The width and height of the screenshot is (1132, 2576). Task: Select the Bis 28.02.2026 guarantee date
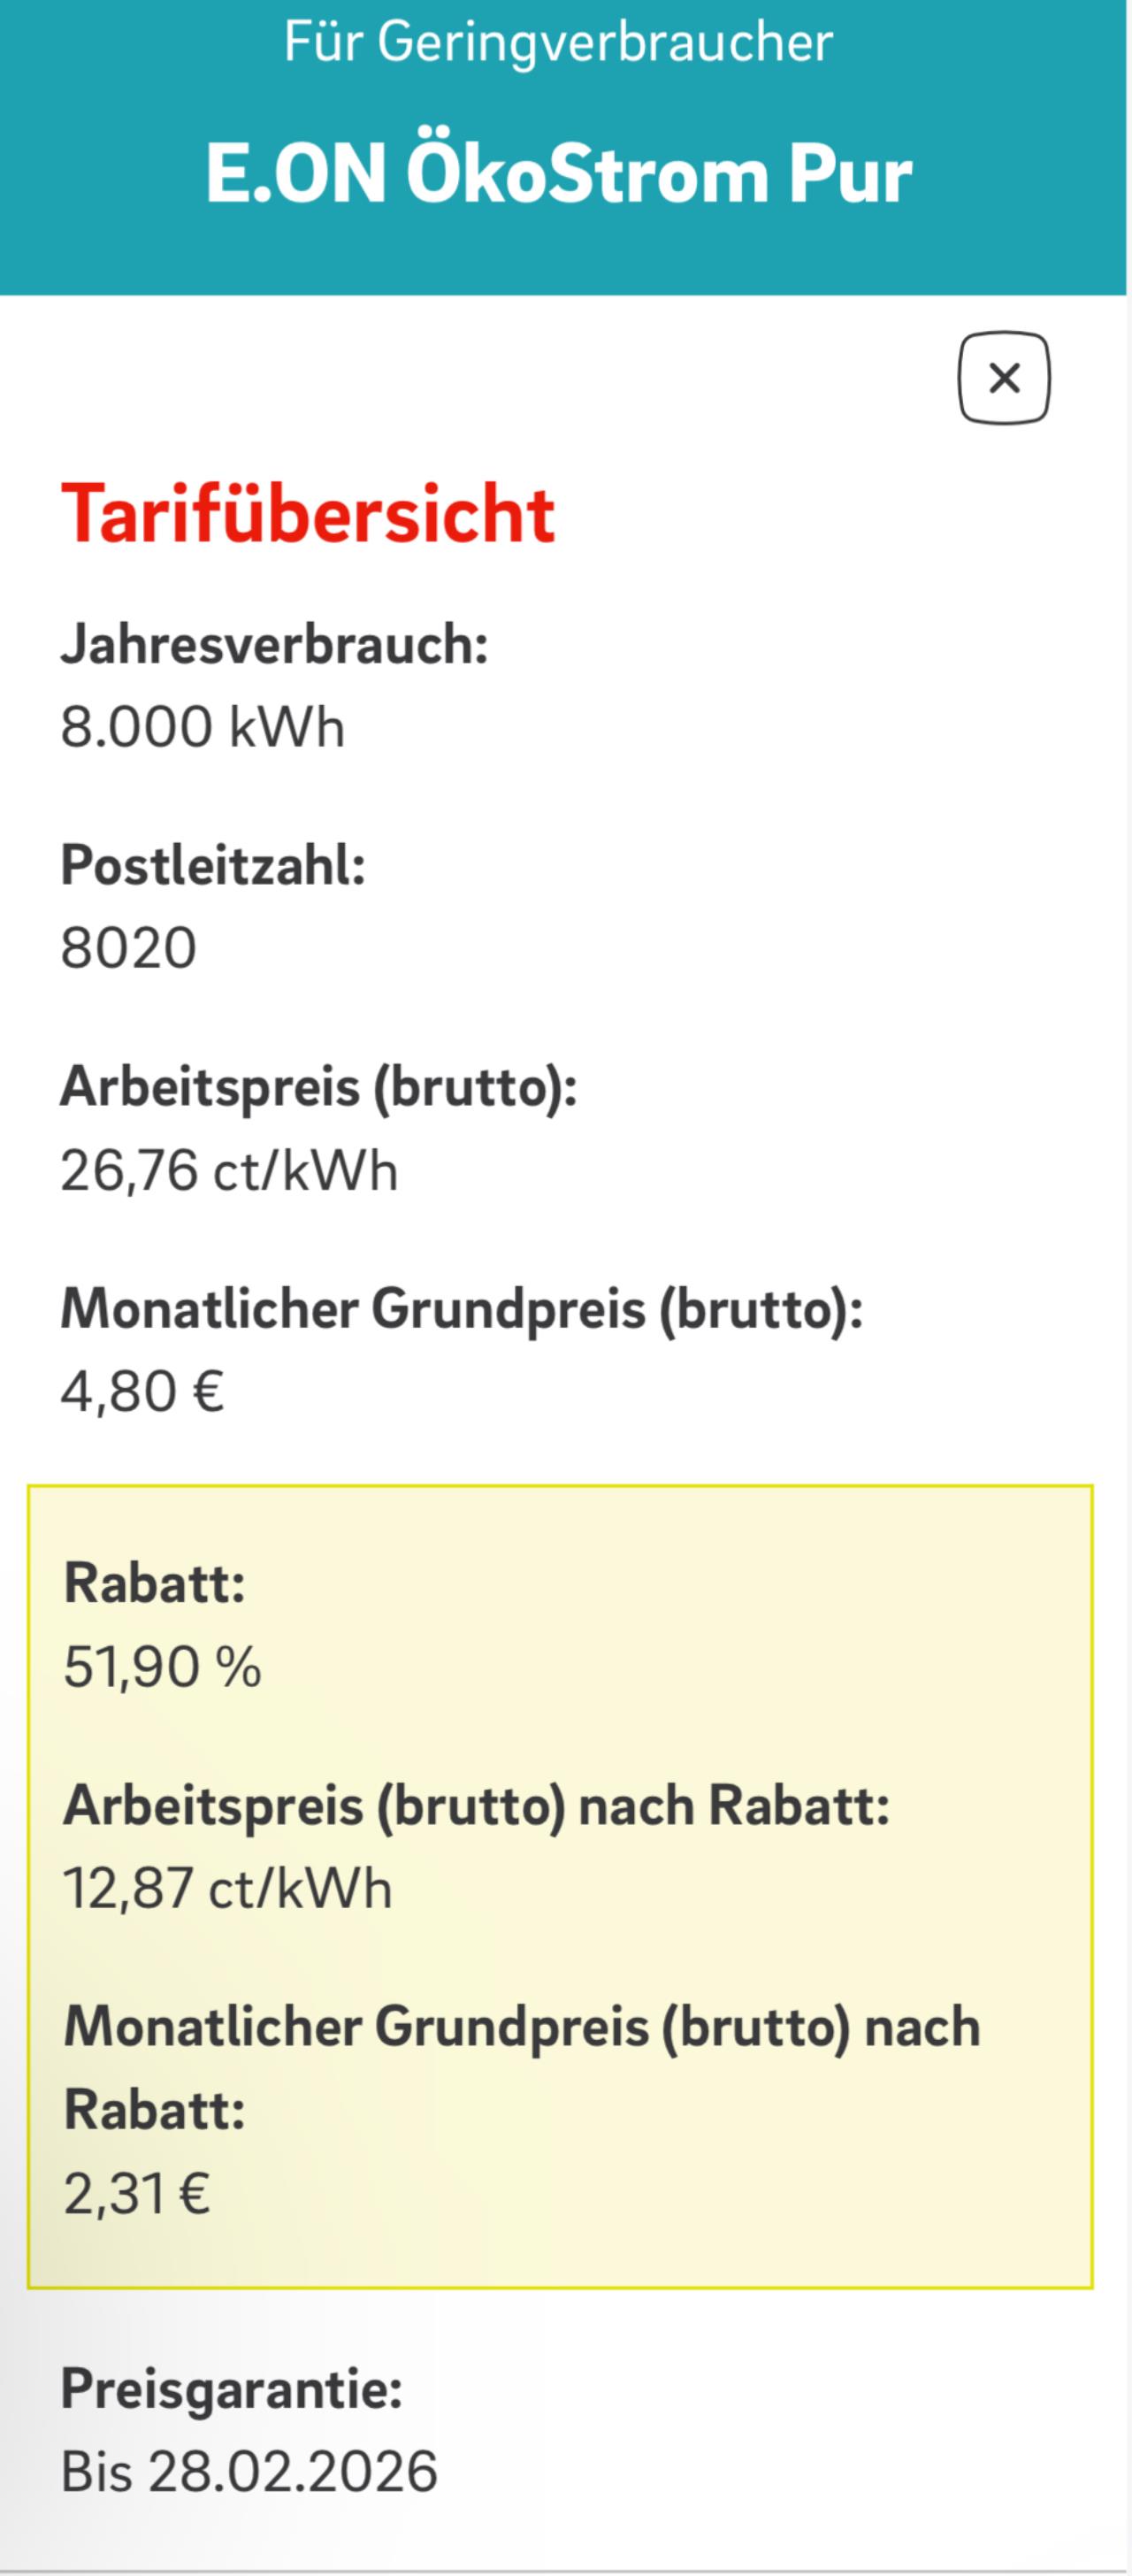tap(250, 2471)
